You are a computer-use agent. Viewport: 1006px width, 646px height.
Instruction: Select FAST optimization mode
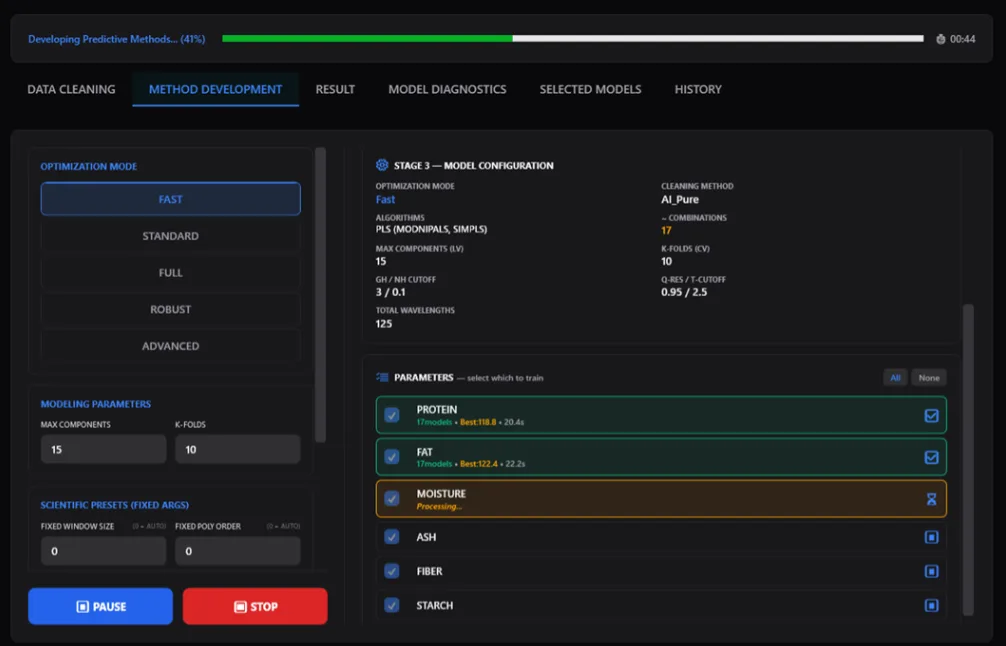[171, 199]
